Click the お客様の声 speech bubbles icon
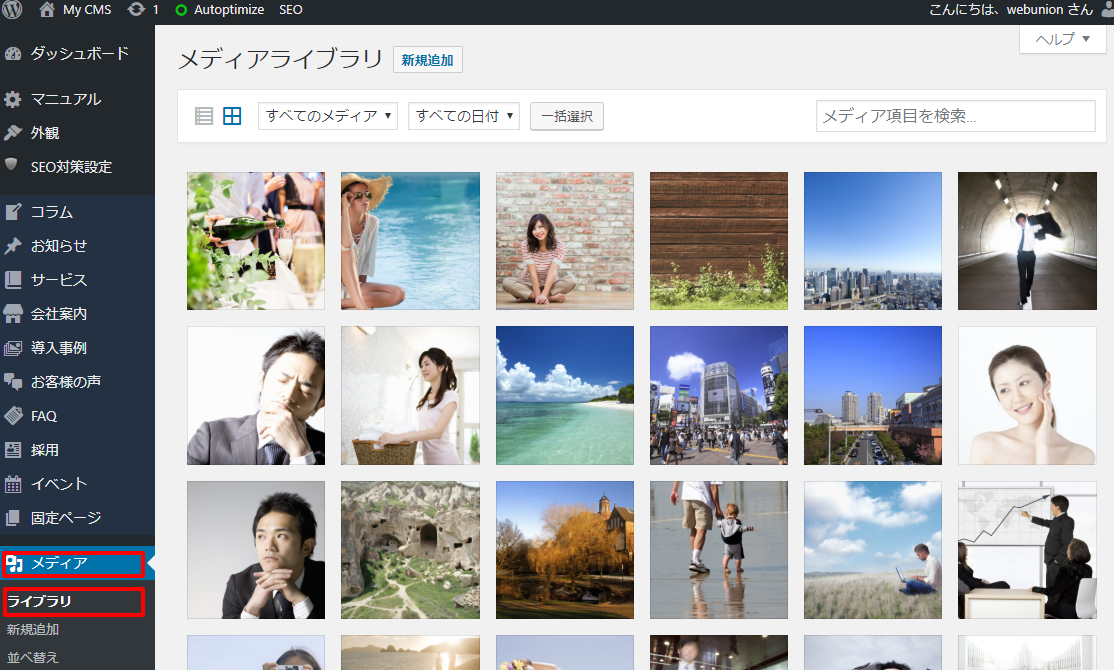The image size is (1114, 670). point(13,382)
